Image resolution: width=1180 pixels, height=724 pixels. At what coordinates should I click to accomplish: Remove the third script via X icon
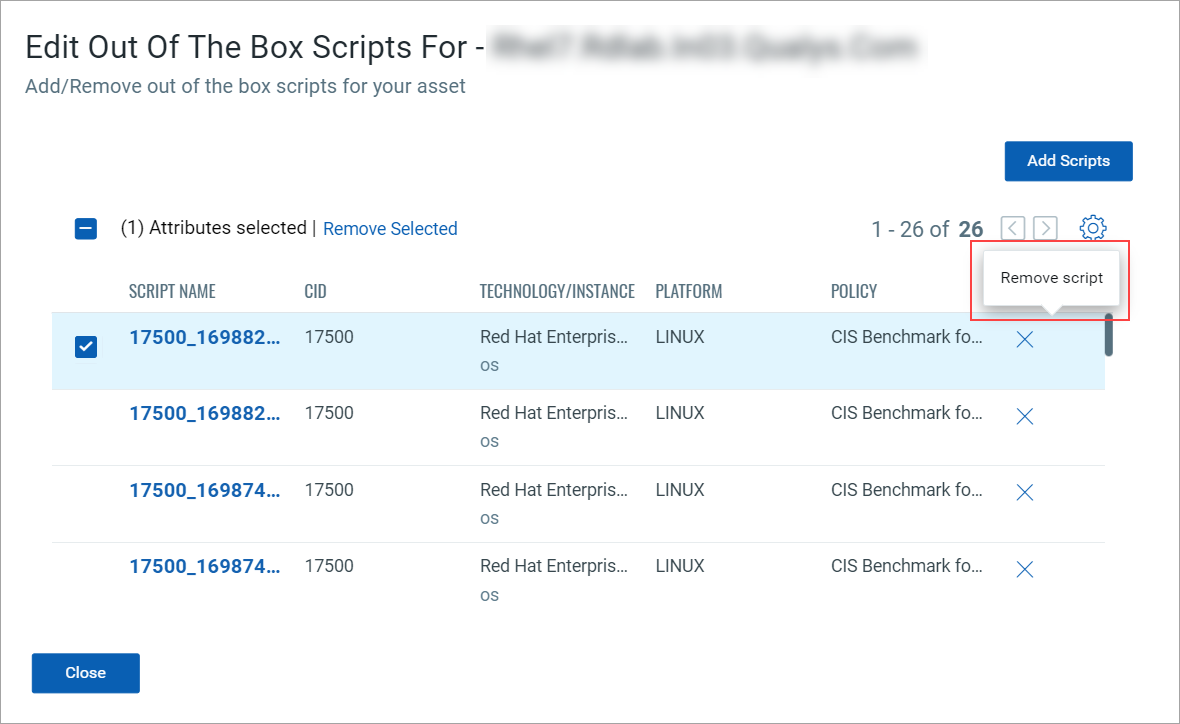pos(1024,492)
